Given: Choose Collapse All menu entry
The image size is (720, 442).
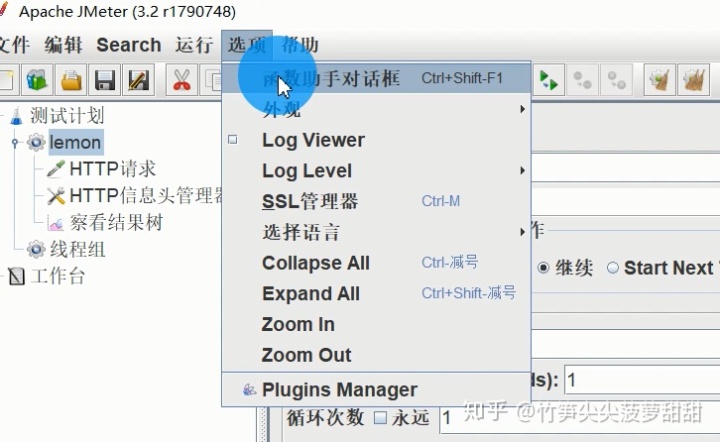Looking at the screenshot, I should 377,263.
